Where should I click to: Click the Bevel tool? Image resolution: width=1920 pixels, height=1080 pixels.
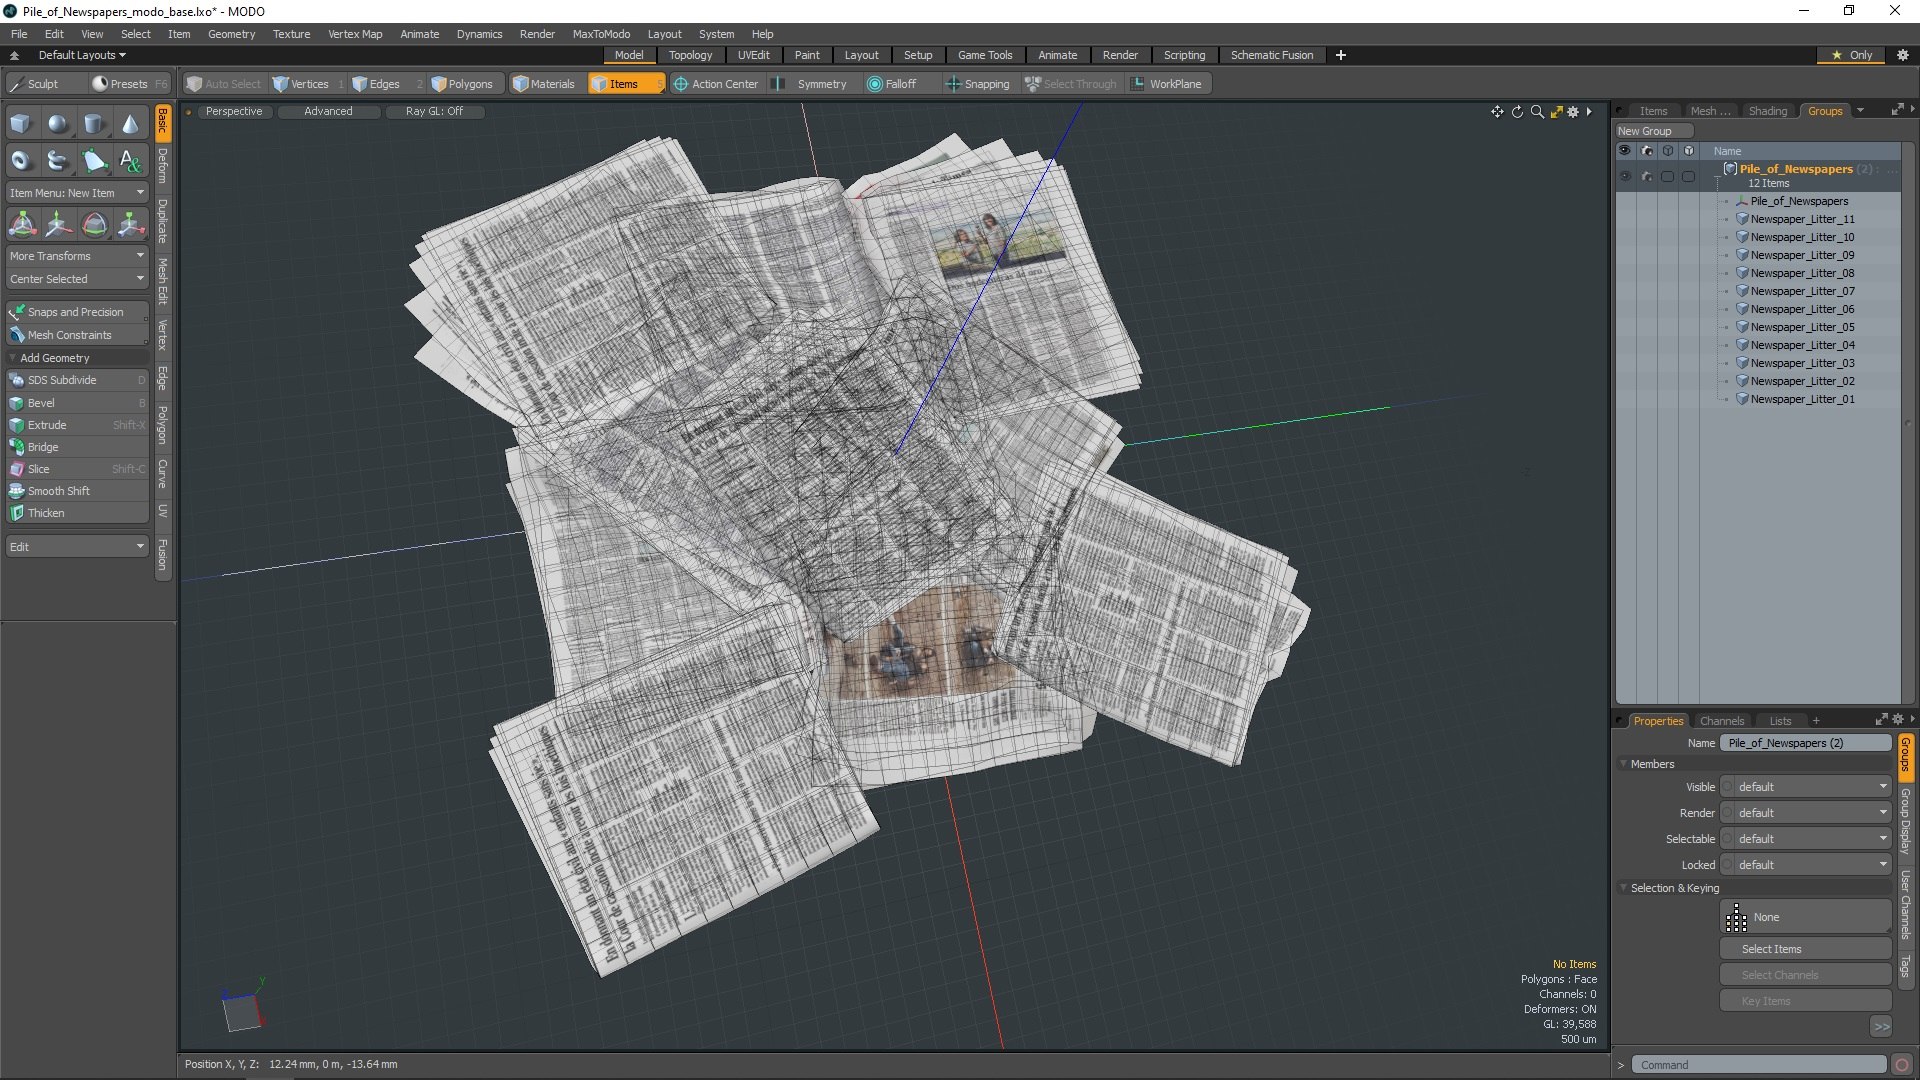pos(77,403)
